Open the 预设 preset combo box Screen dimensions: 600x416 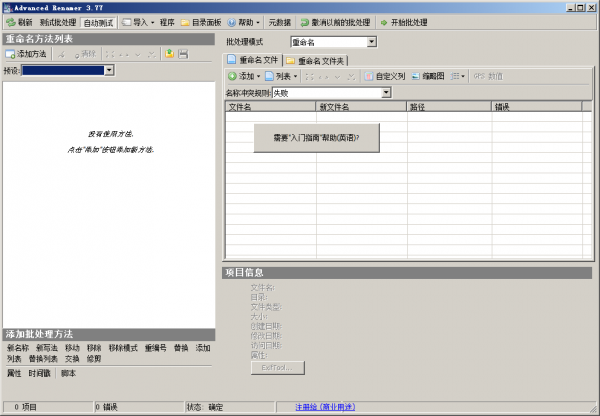coord(68,70)
